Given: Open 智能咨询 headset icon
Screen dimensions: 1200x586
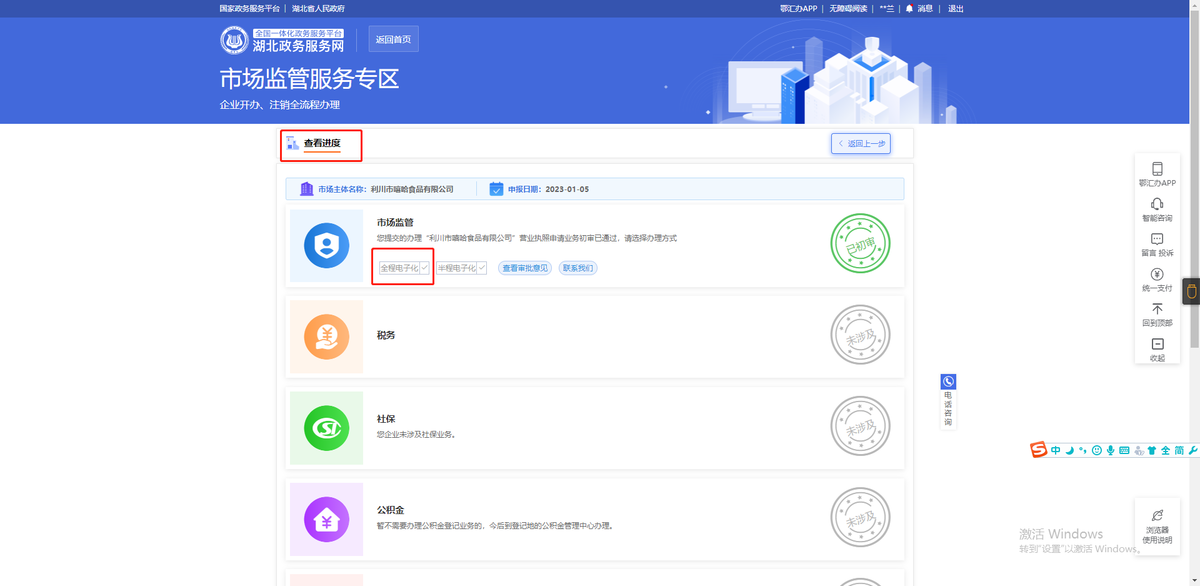Looking at the screenshot, I should click(1157, 204).
